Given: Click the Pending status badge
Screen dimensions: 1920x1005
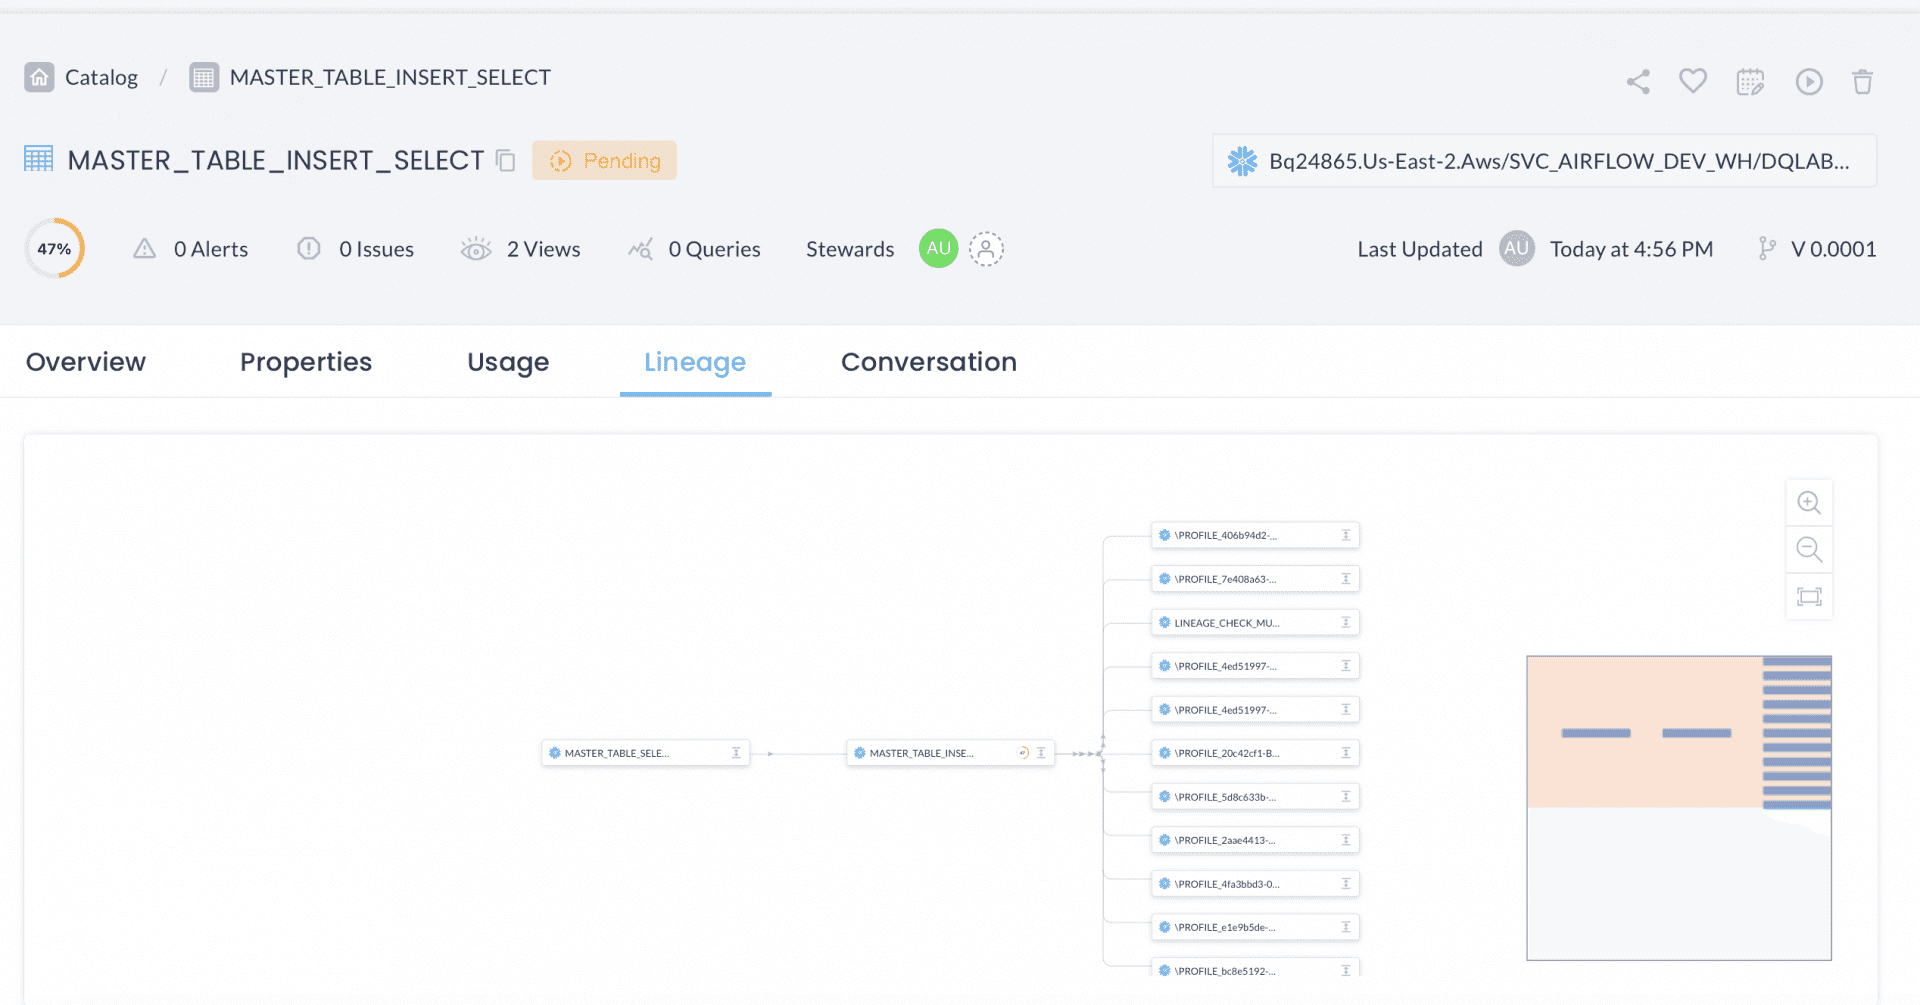Looking at the screenshot, I should coord(604,160).
